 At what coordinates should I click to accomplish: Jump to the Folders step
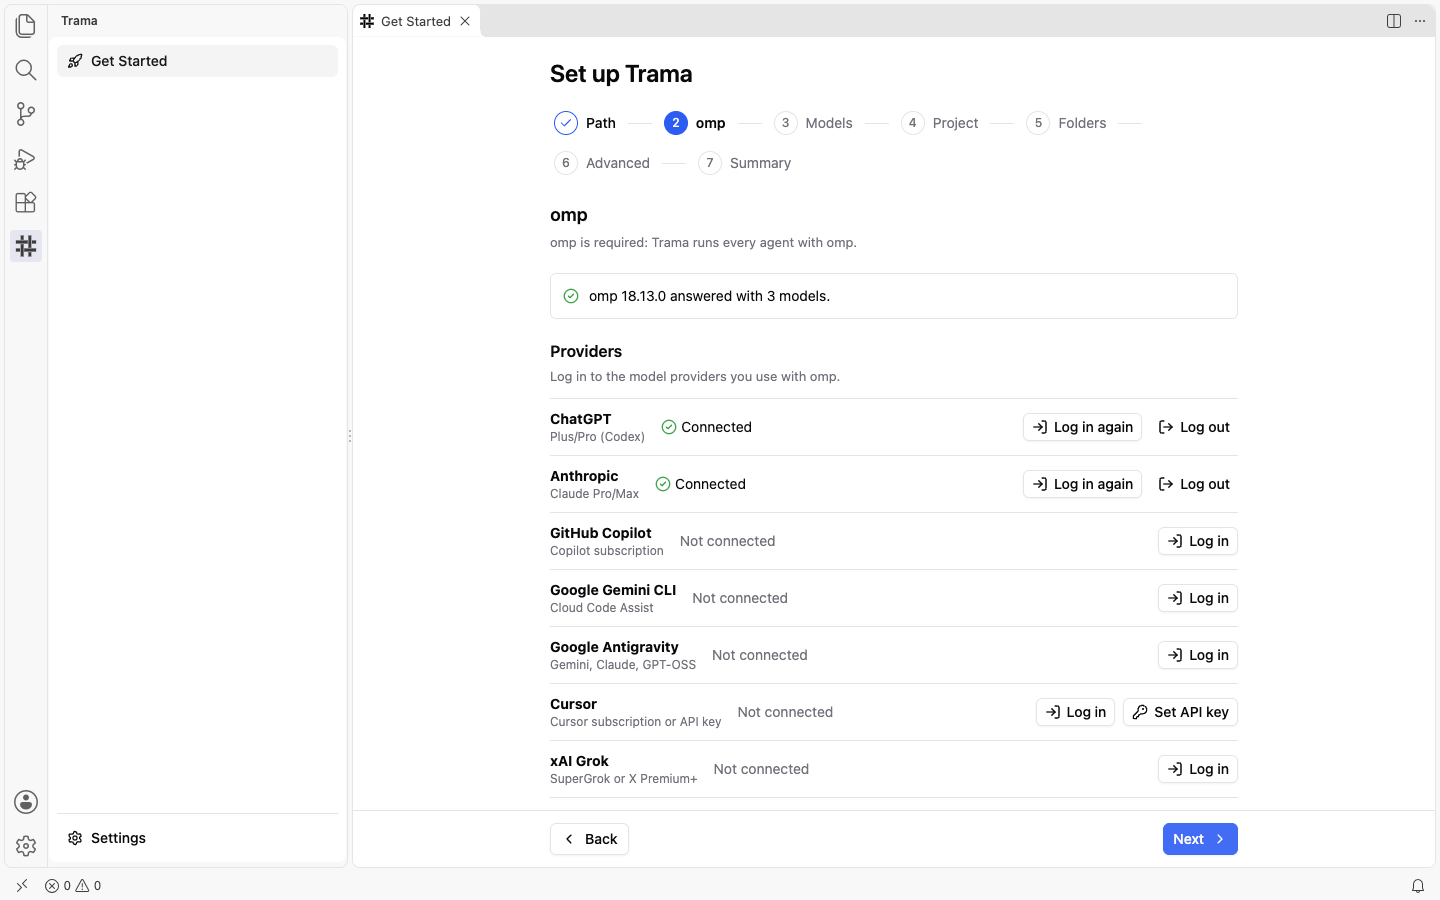pos(1066,123)
